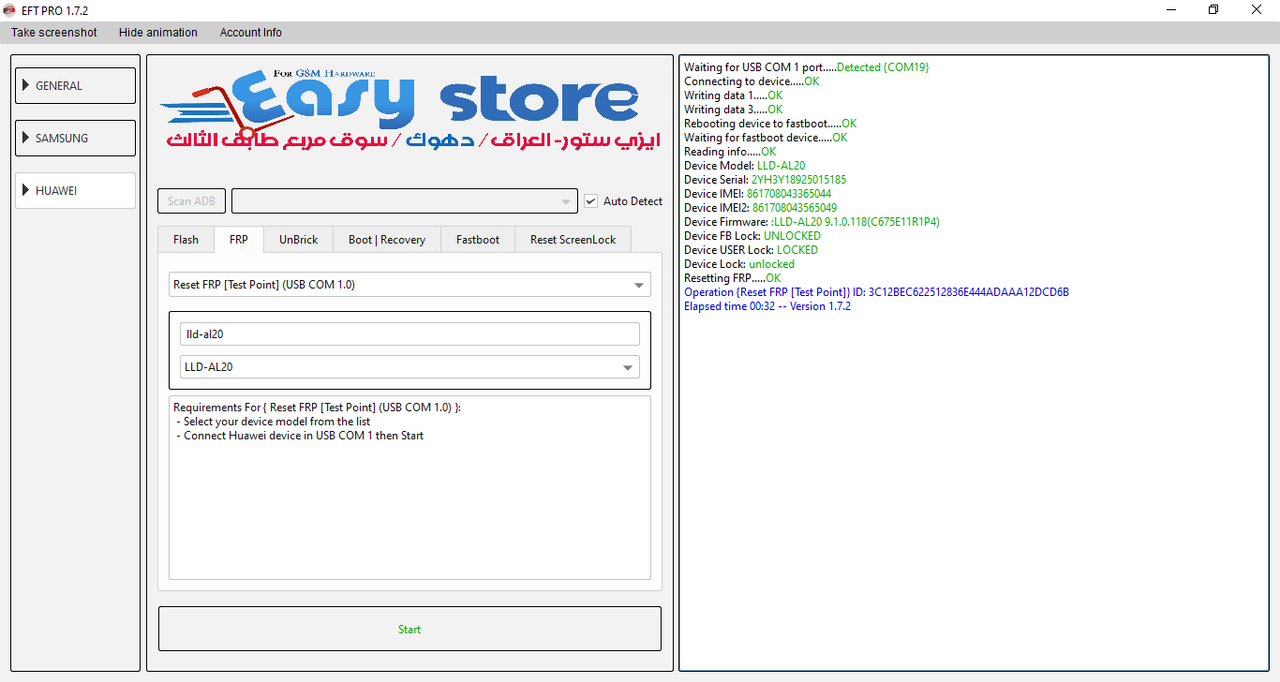Click the 'Connecting to device.....OK' log line
Image resolution: width=1280 pixels, height=682 pixels.
(751, 82)
